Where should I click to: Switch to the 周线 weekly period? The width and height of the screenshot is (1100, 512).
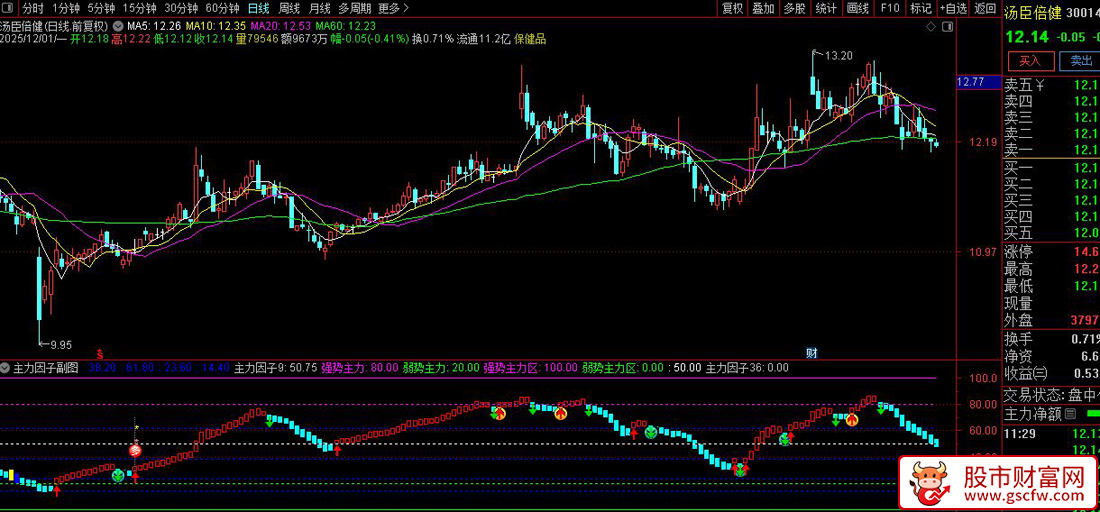(289, 8)
